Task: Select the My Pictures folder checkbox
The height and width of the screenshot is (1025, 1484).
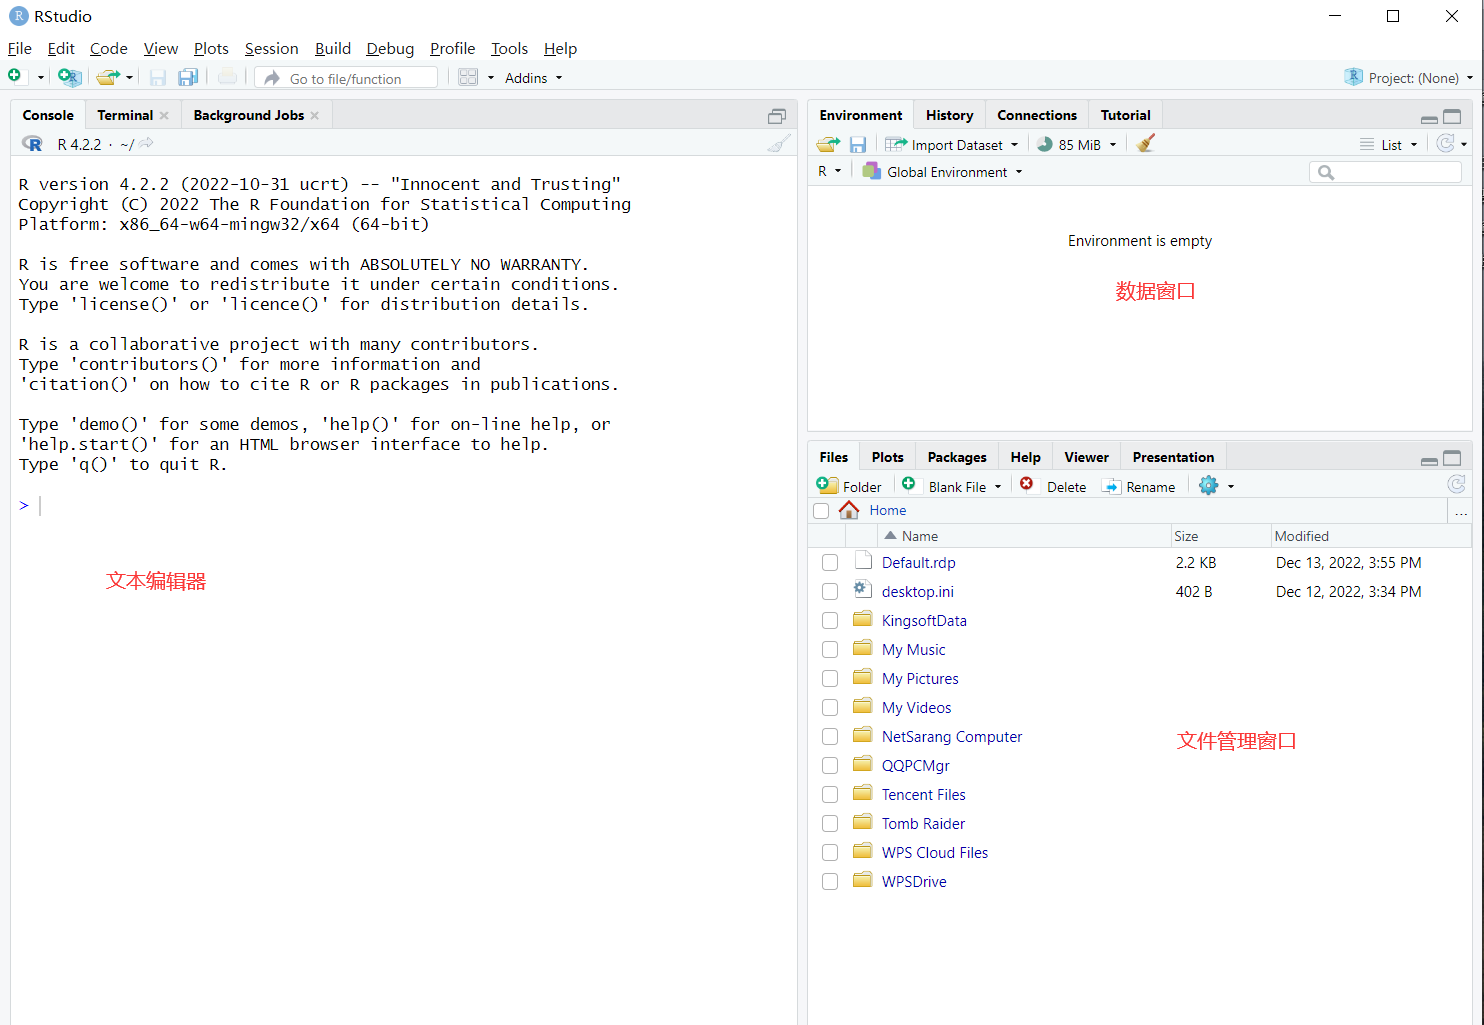Action: pos(830,679)
